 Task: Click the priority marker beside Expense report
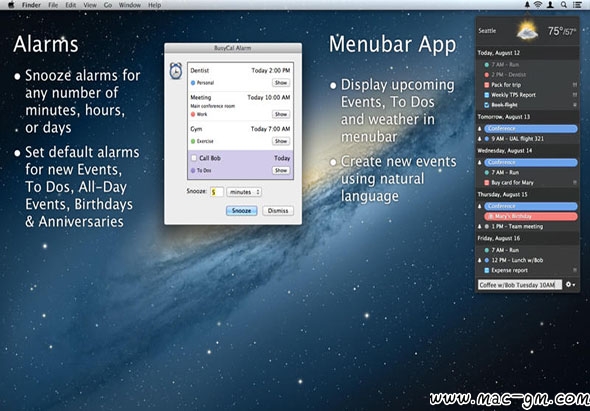[575, 270]
